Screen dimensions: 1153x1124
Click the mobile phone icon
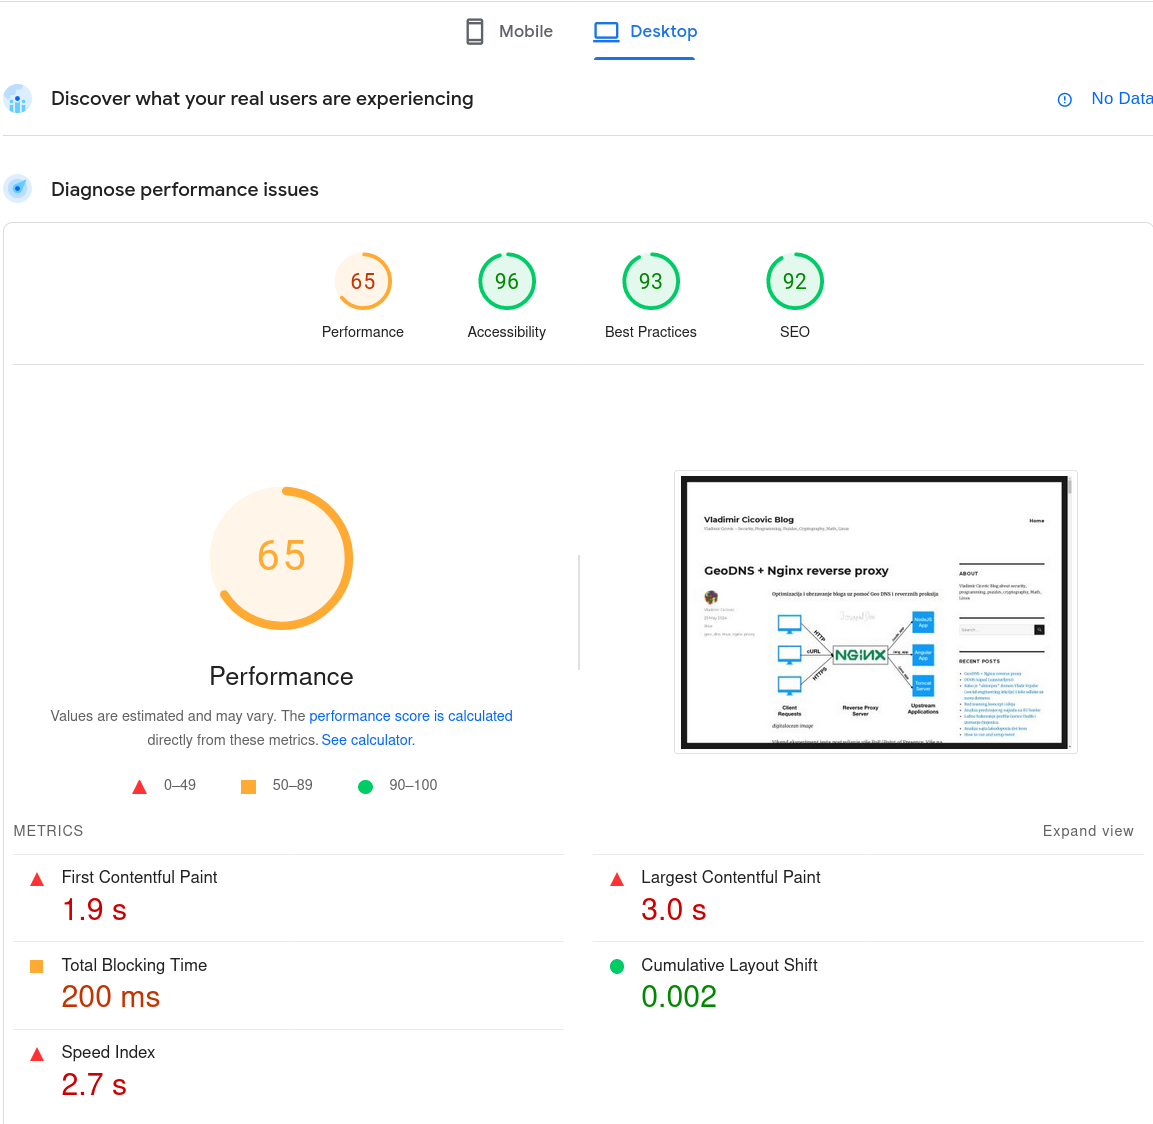(x=475, y=32)
